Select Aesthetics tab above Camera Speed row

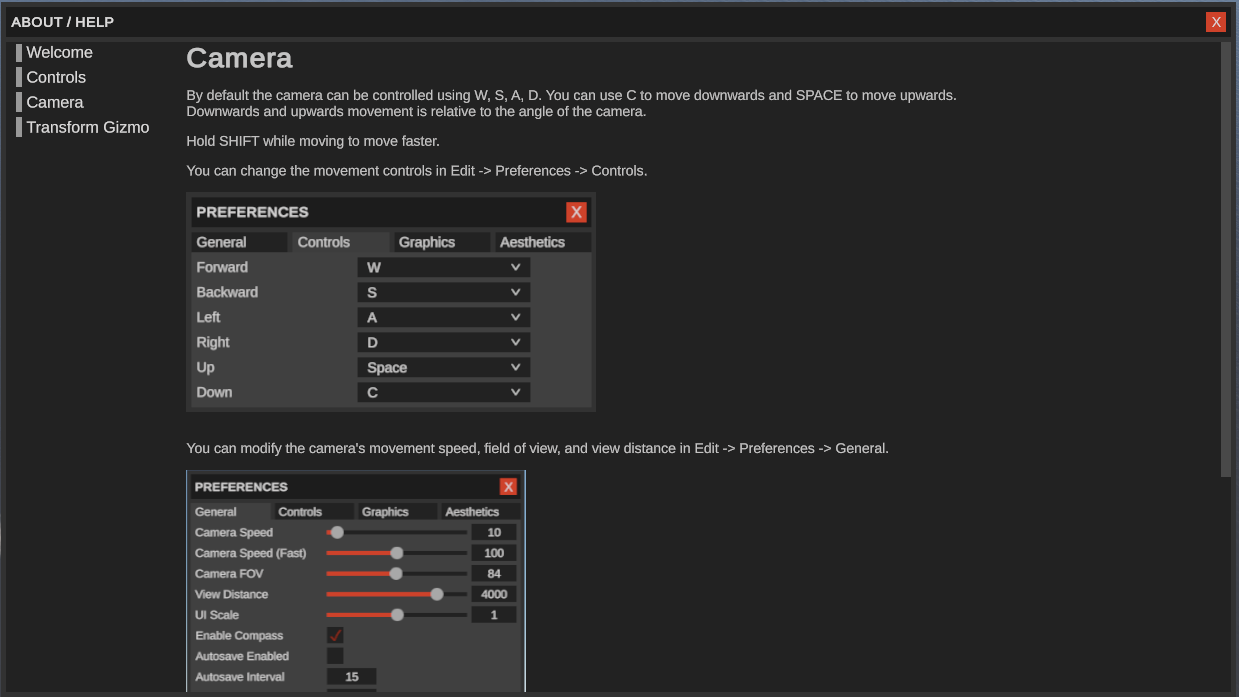[481, 512]
